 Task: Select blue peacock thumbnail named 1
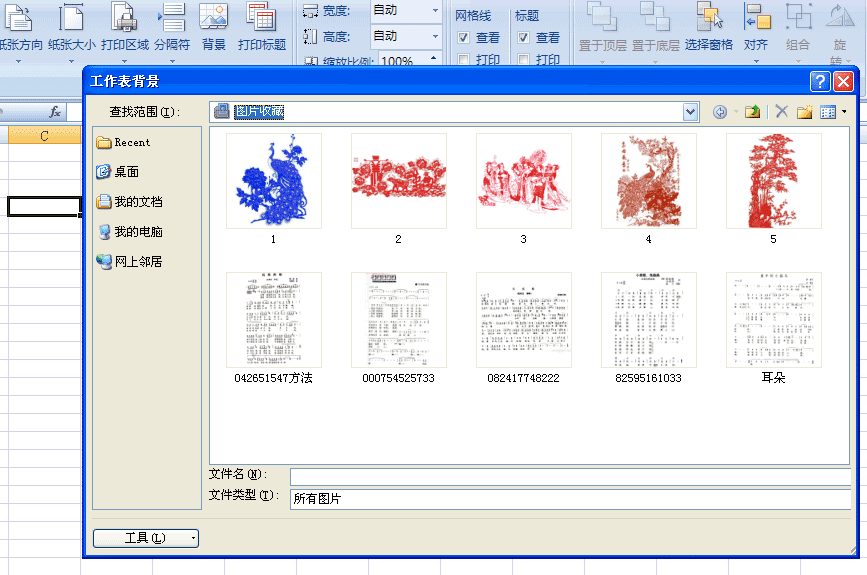point(274,181)
